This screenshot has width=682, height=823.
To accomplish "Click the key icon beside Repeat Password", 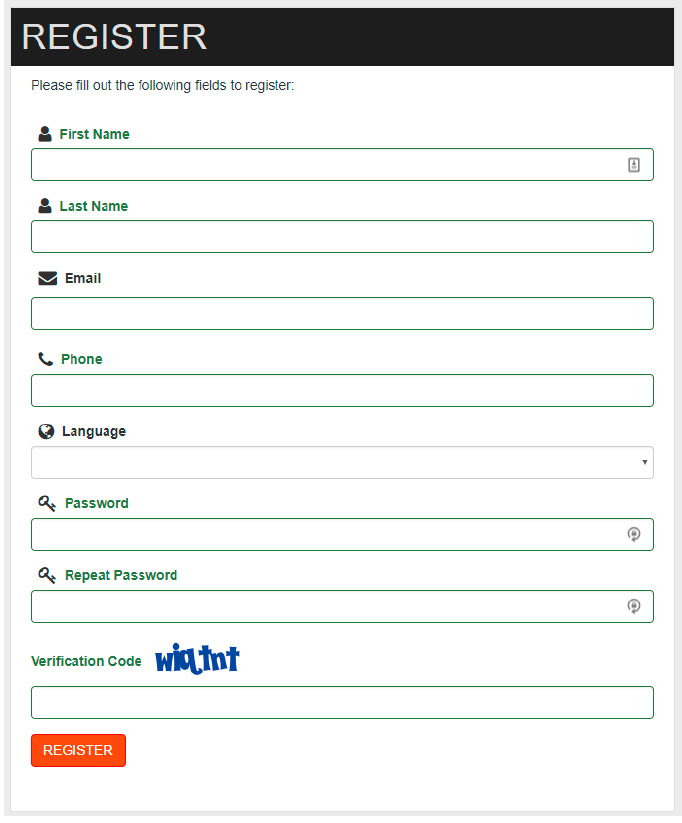I will coord(47,575).
